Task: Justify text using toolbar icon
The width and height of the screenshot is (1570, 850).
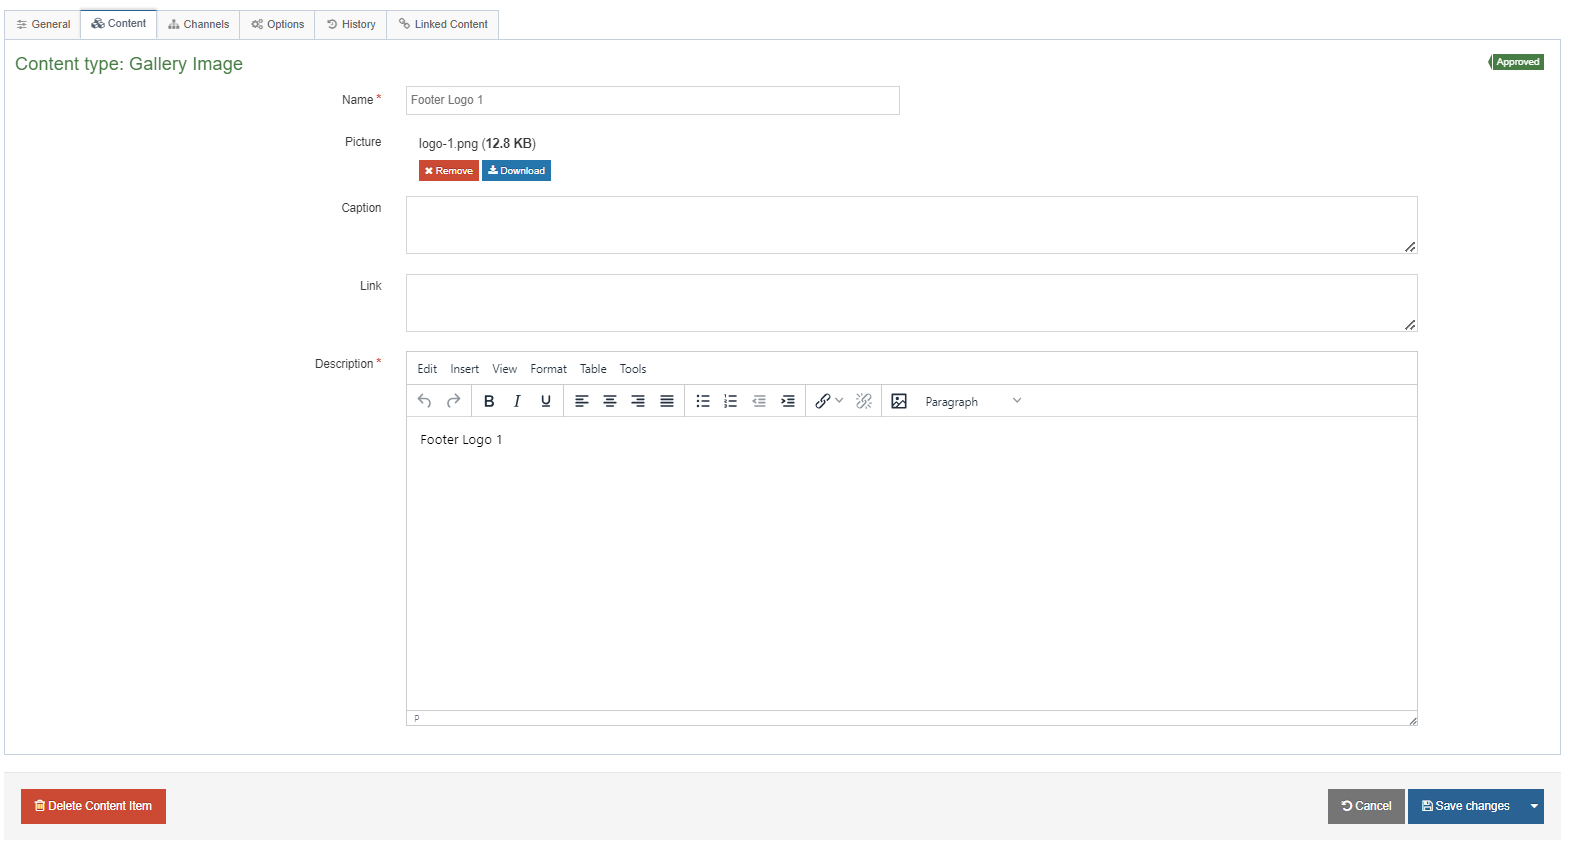Action: pyautogui.click(x=667, y=401)
